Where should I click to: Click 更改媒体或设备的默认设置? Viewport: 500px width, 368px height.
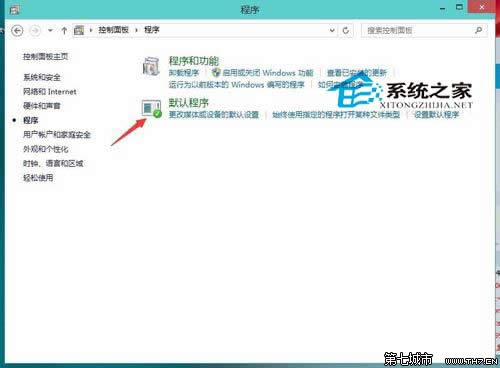[x=214, y=115]
